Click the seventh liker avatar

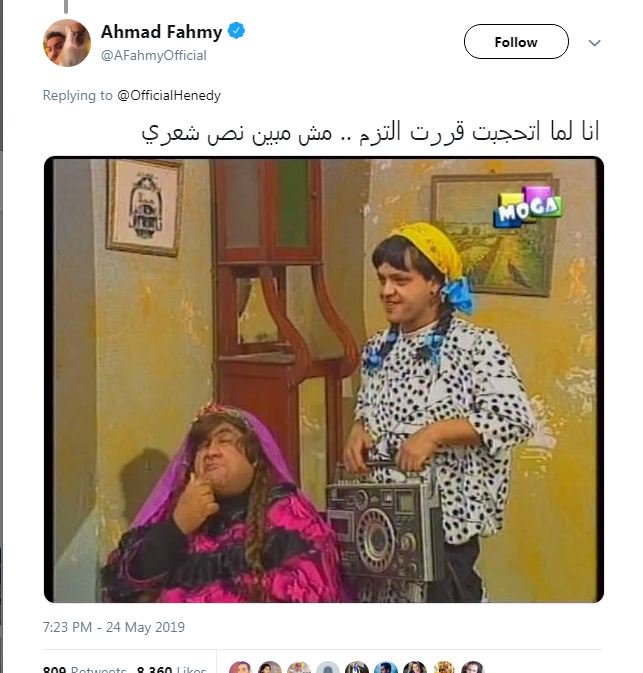(415, 667)
